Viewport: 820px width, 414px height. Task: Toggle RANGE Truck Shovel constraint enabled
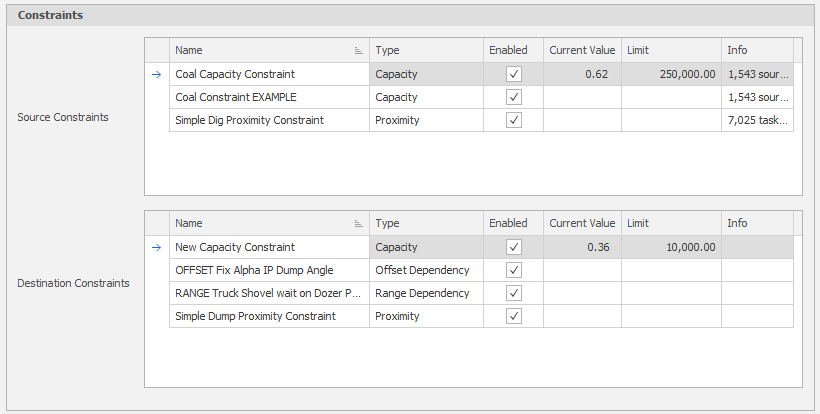(514, 293)
